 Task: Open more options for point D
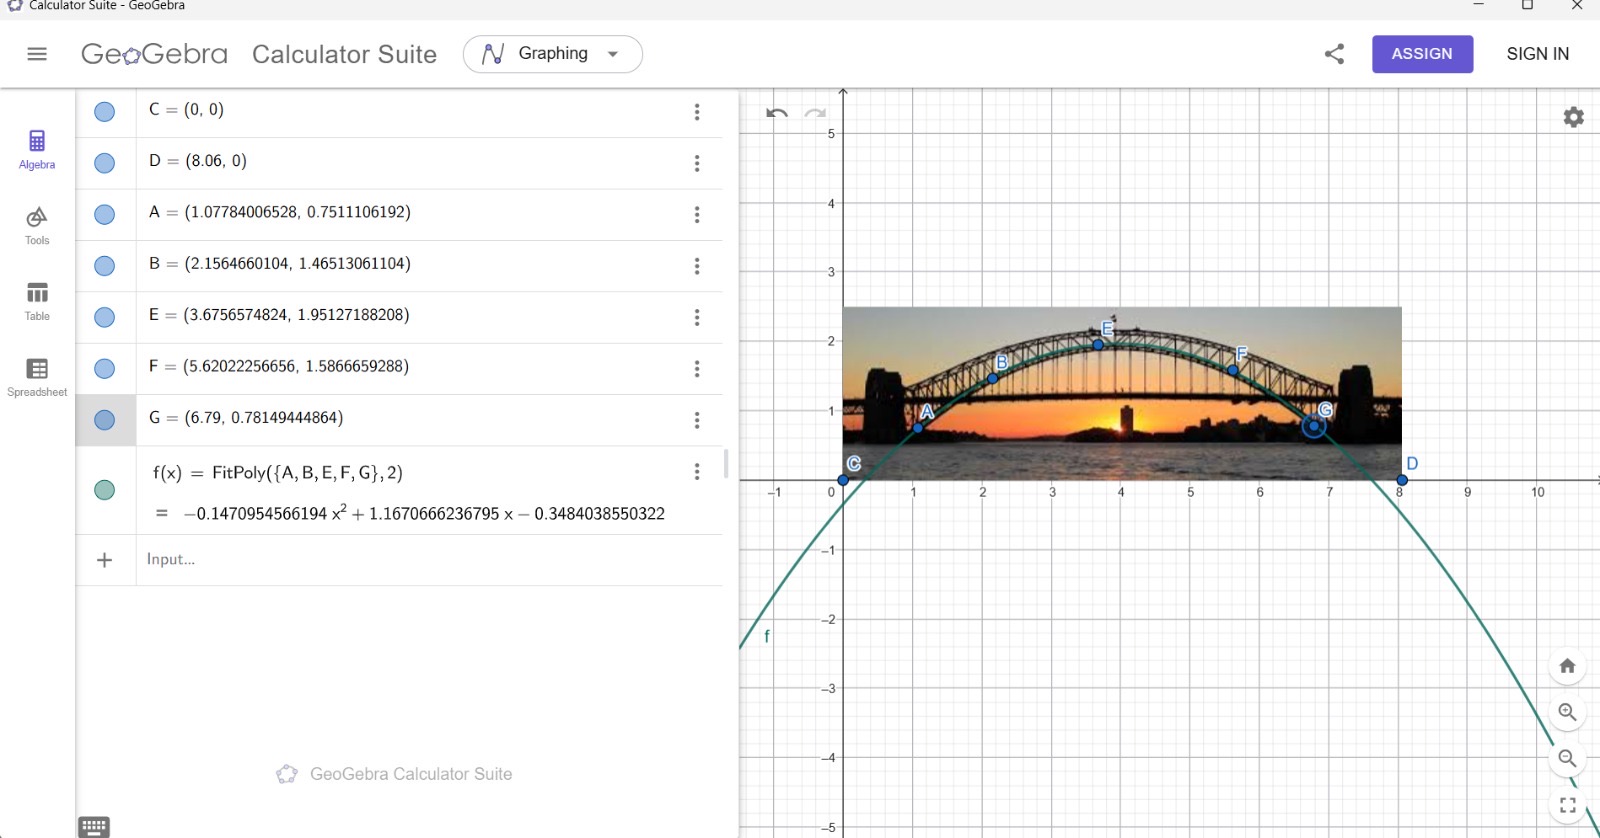click(697, 163)
